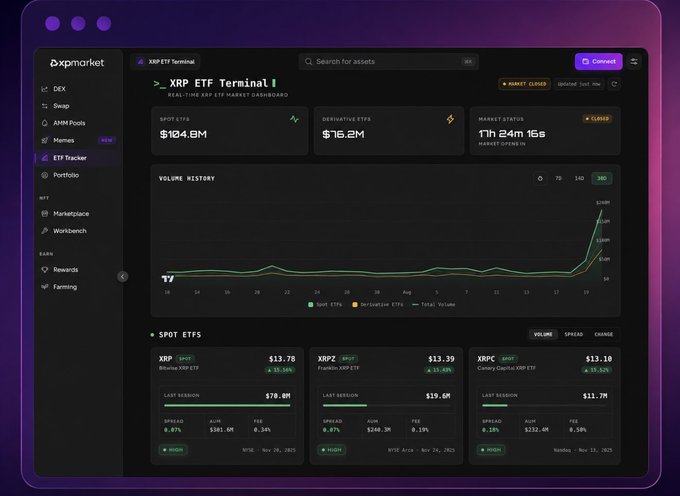This screenshot has height=496, width=680.
Task: Click the $13.10 XRPC price
Action: [598, 359]
